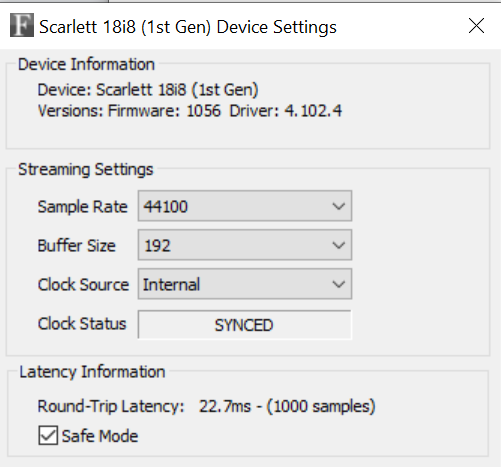This screenshot has width=501, height=467.
Task: Expand the Buffer Size dropdown arrow
Action: [339, 245]
